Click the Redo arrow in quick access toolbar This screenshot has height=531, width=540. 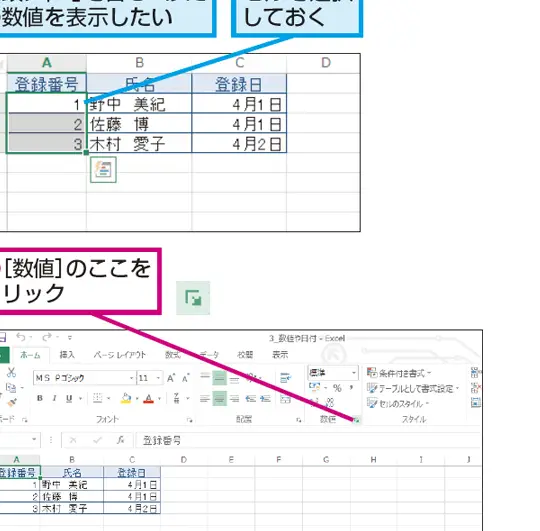pyautogui.click(x=47, y=337)
